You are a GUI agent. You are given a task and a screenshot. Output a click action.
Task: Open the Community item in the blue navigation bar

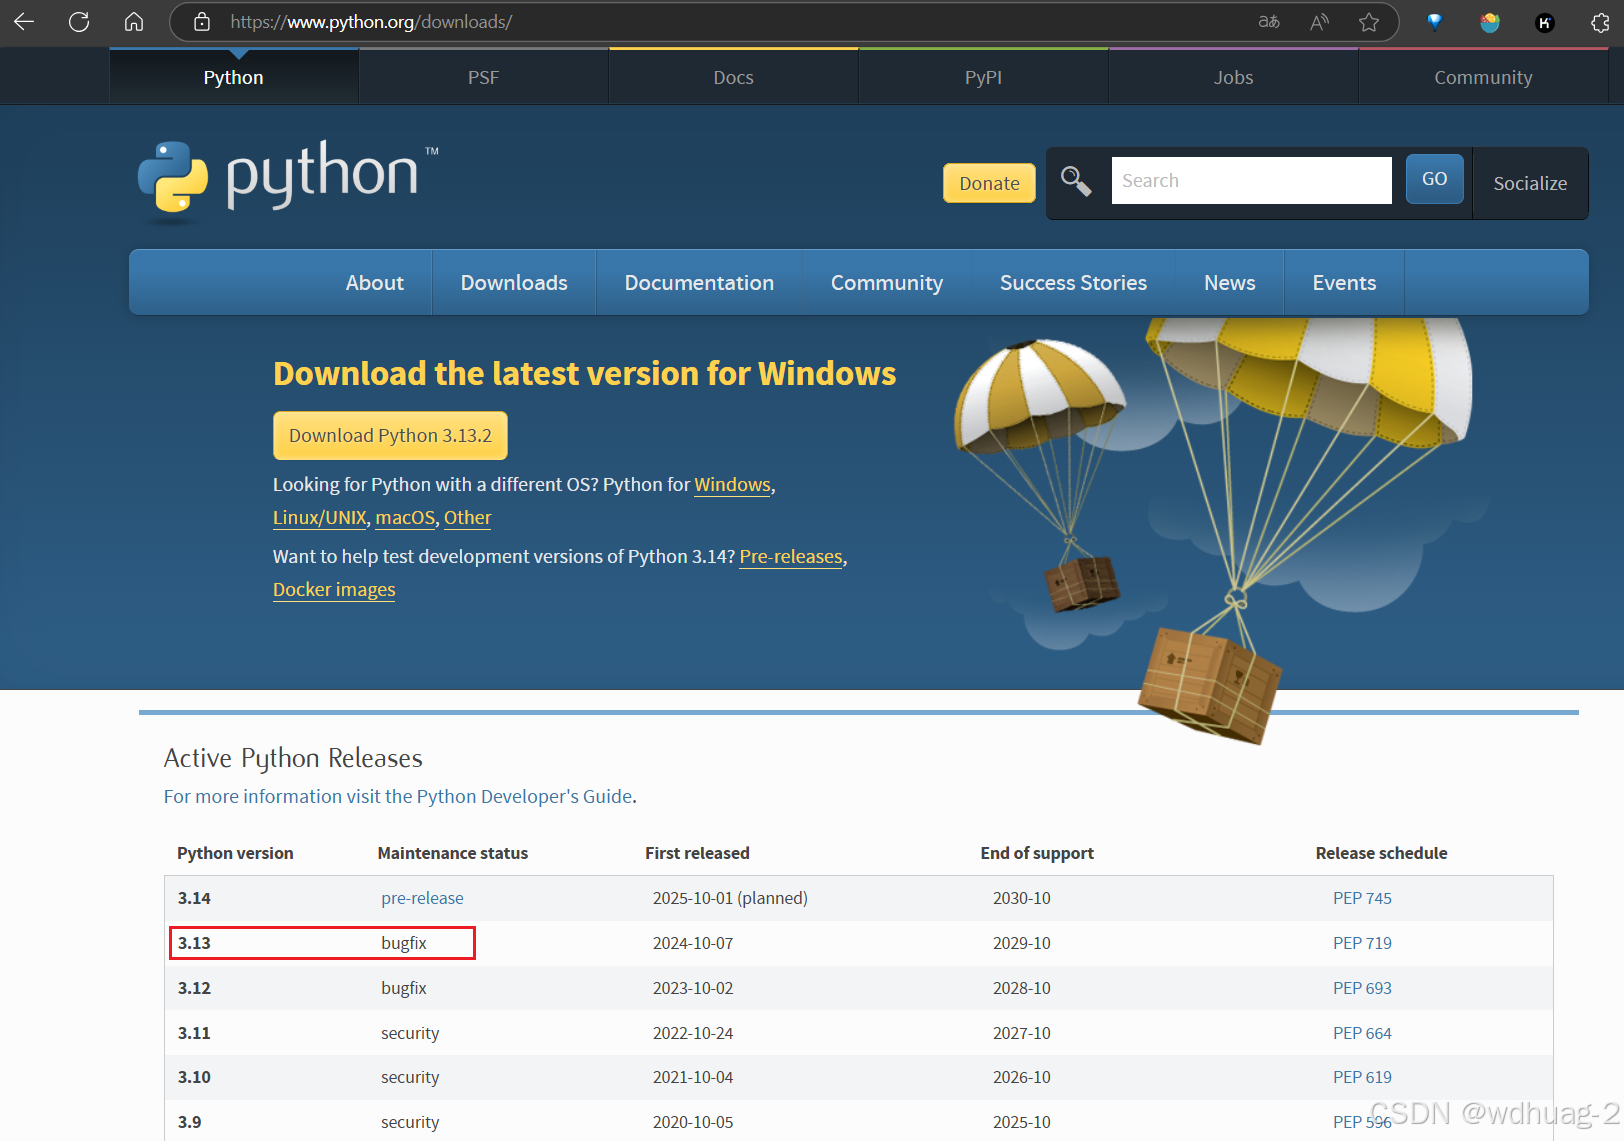(x=887, y=283)
